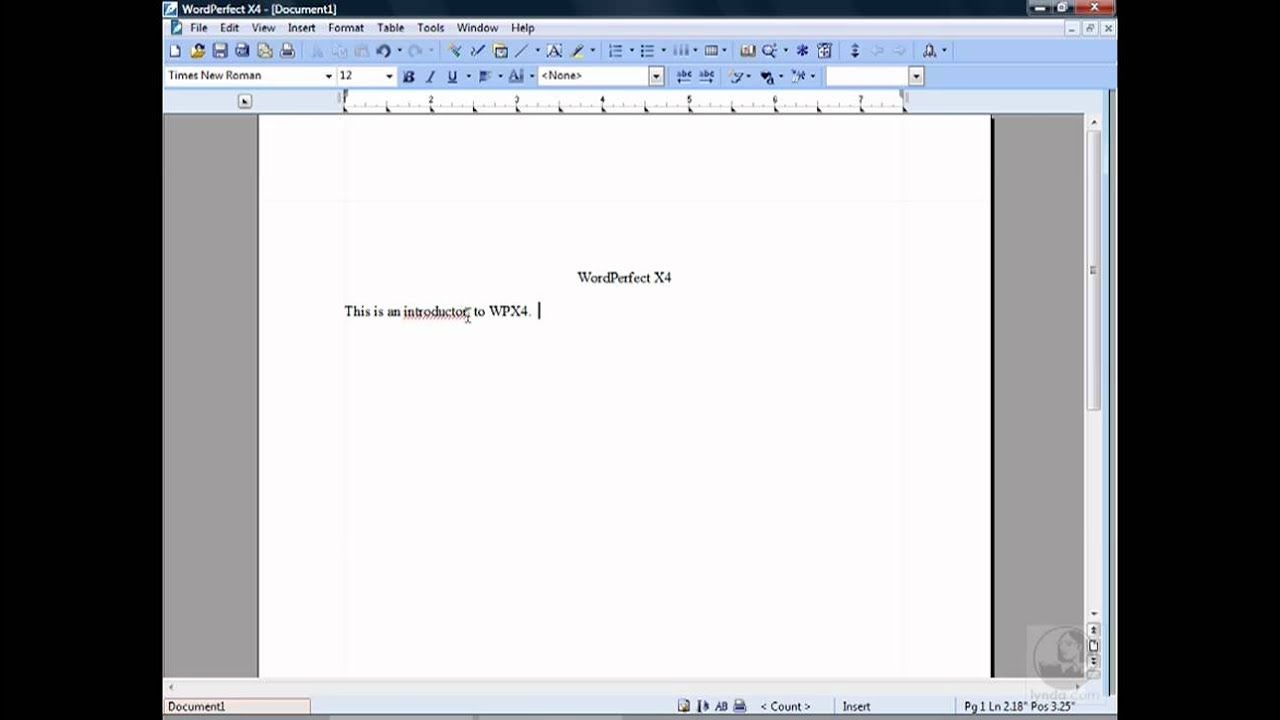Click the vertical scrollbar up arrow
The image size is (1280, 720).
[1093, 122]
